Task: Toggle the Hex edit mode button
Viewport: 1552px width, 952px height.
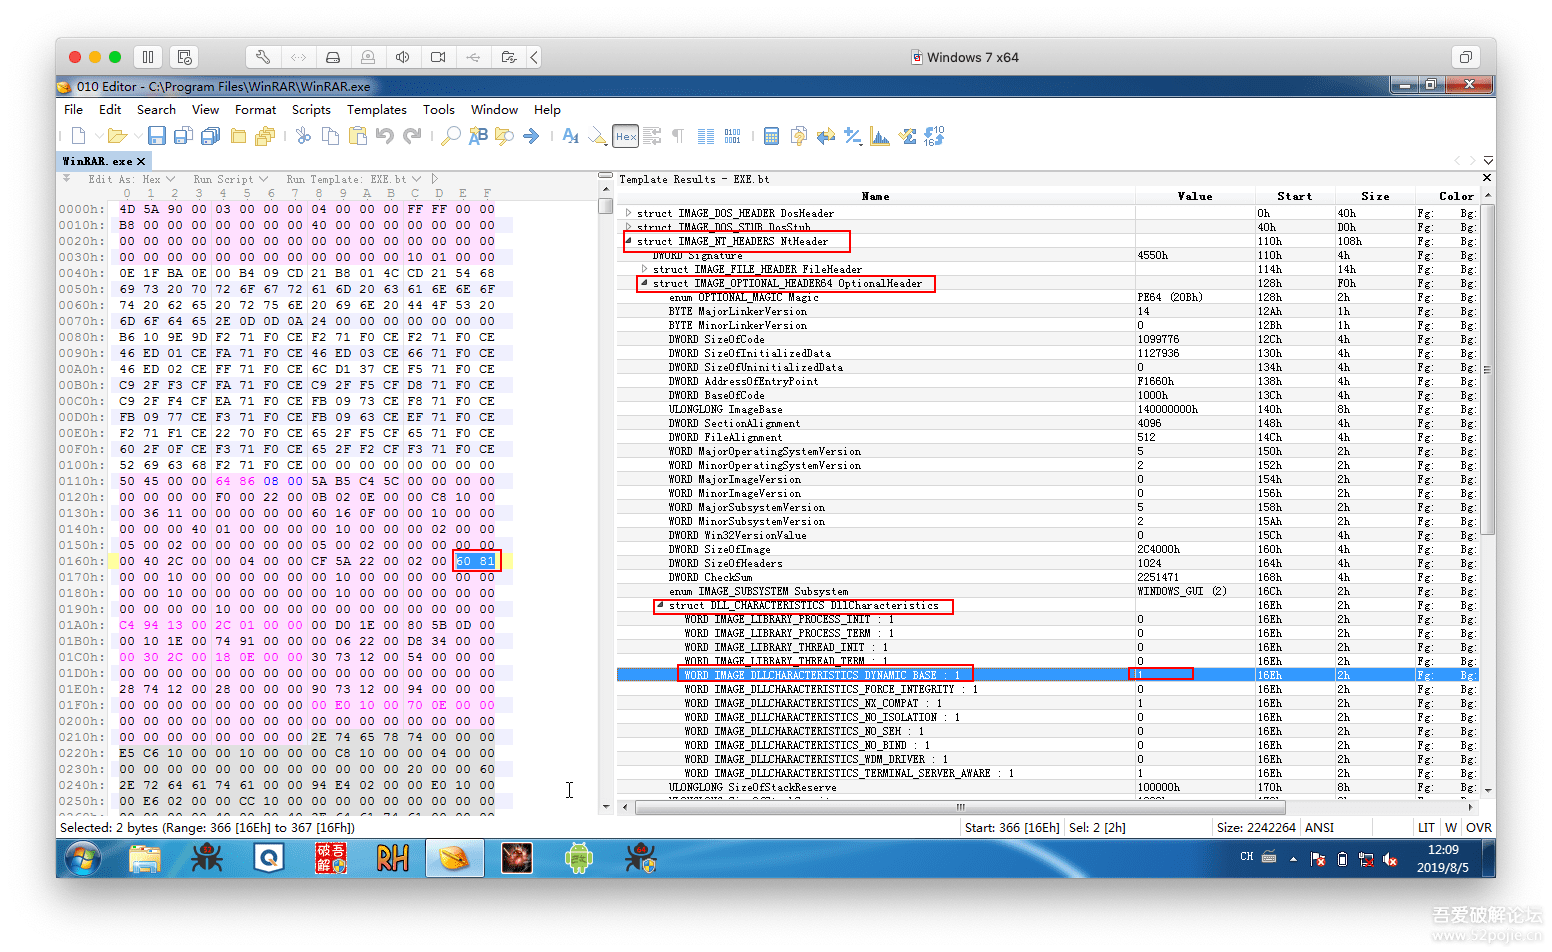Action: tap(626, 136)
